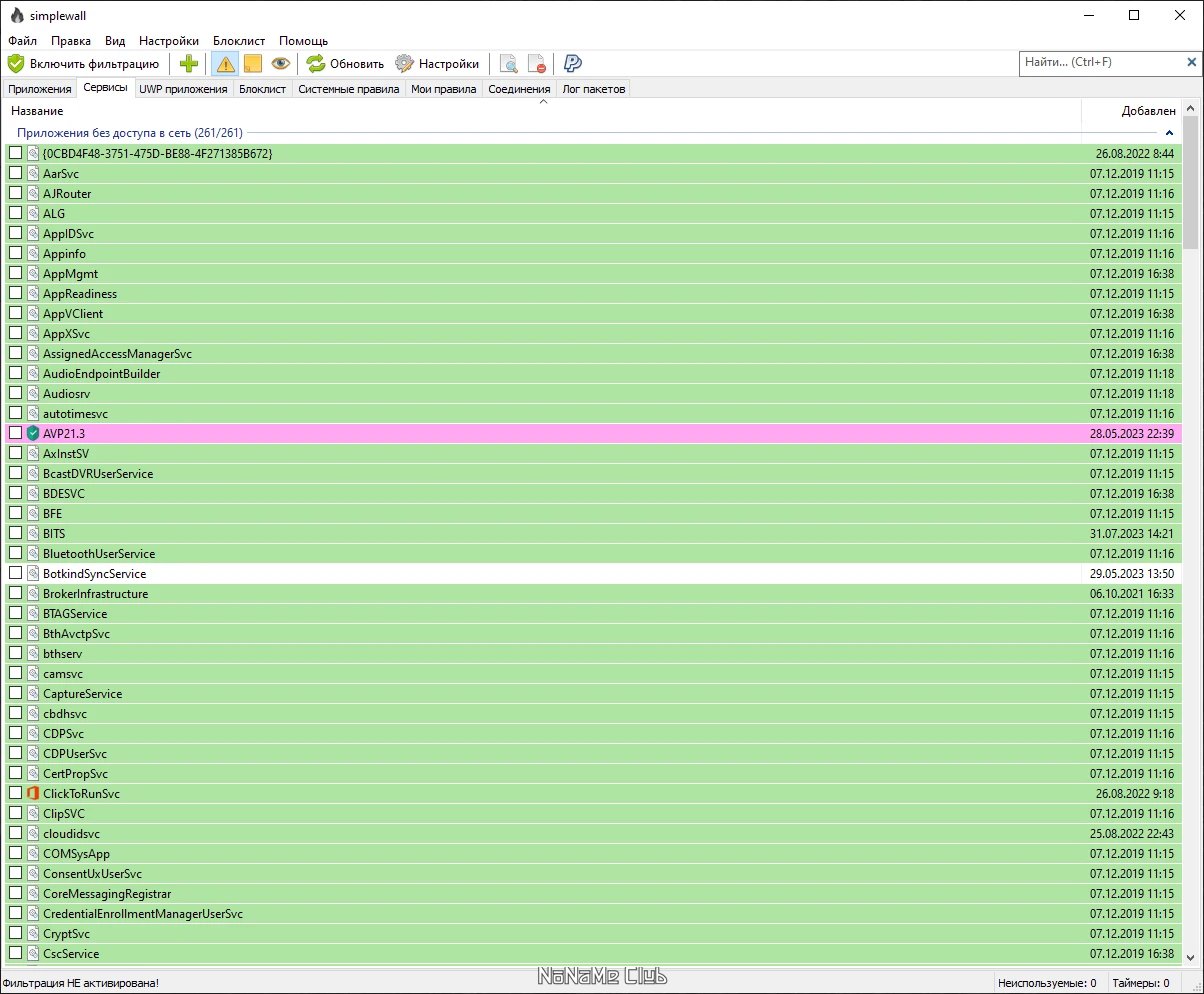Click the service icon beside BITS
Image resolution: width=1204 pixels, height=994 pixels.
pyautogui.click(x=34, y=533)
